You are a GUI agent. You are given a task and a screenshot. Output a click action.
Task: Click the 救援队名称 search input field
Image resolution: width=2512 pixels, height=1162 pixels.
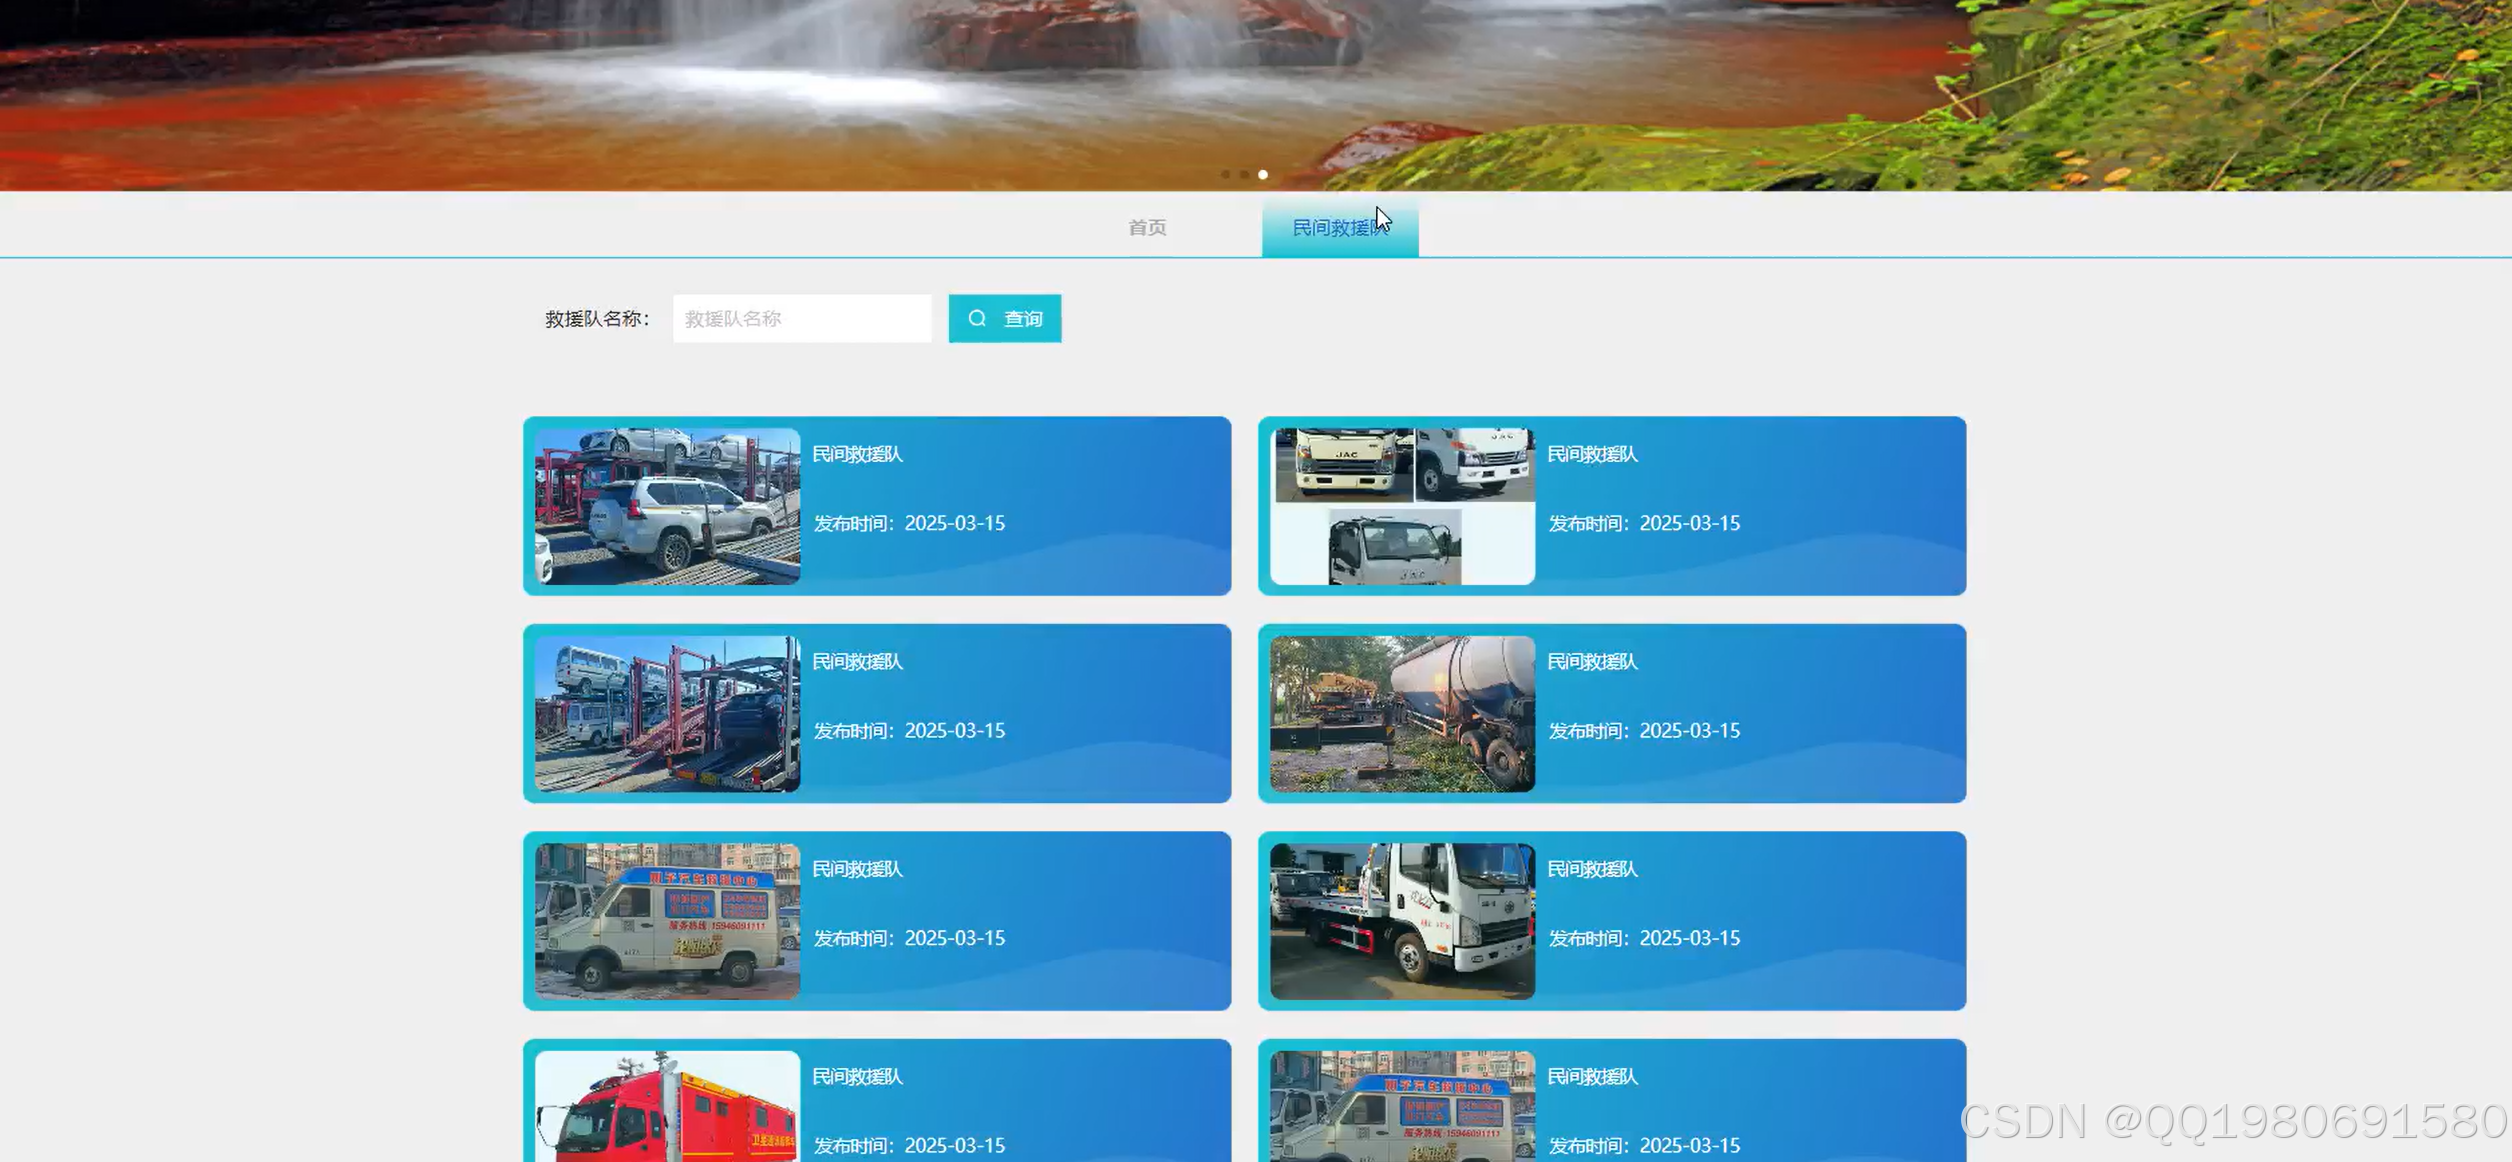tap(801, 318)
